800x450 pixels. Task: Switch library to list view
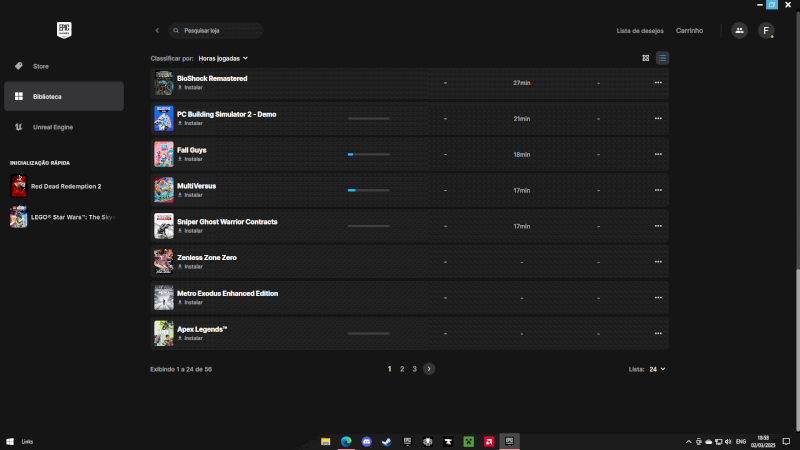(x=662, y=58)
